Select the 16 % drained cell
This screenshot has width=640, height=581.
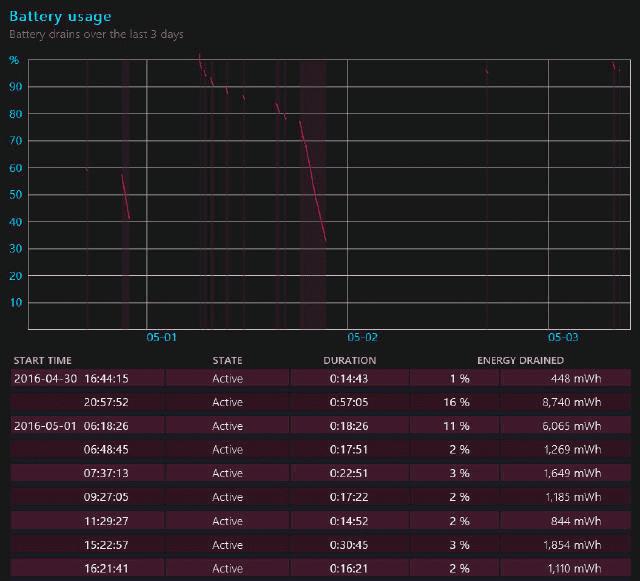point(456,402)
